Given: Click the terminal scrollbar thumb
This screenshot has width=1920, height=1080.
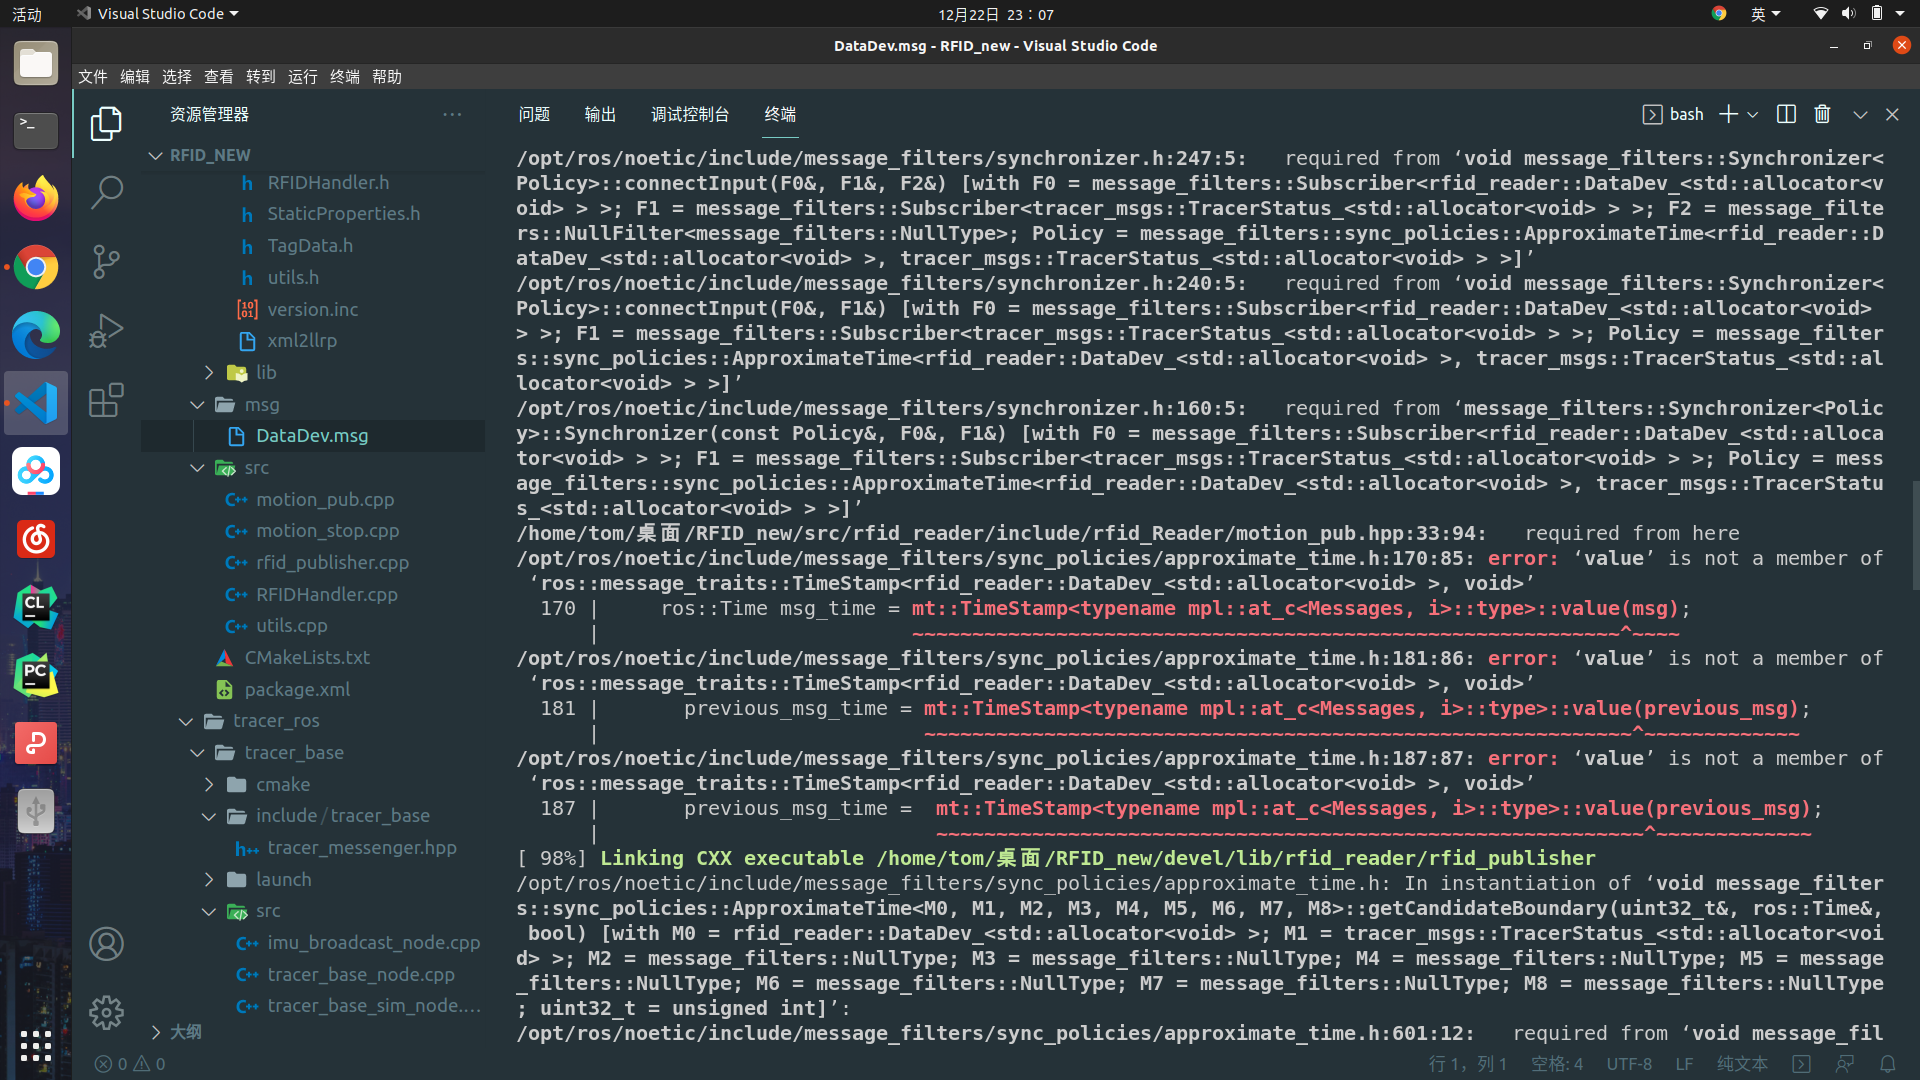Looking at the screenshot, I should tap(1914, 535).
